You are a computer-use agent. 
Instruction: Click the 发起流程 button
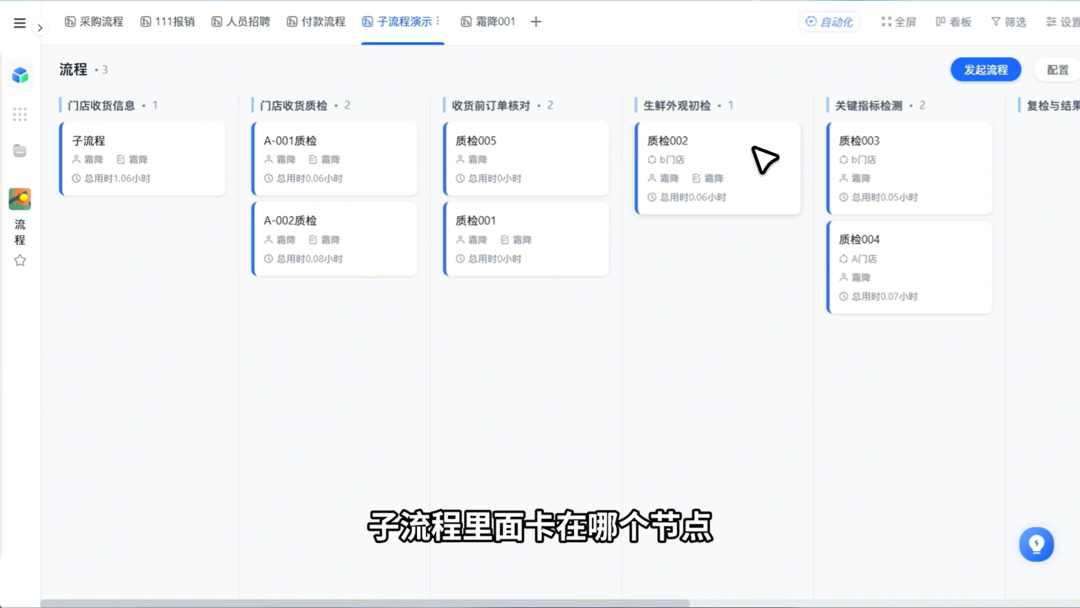click(x=986, y=70)
